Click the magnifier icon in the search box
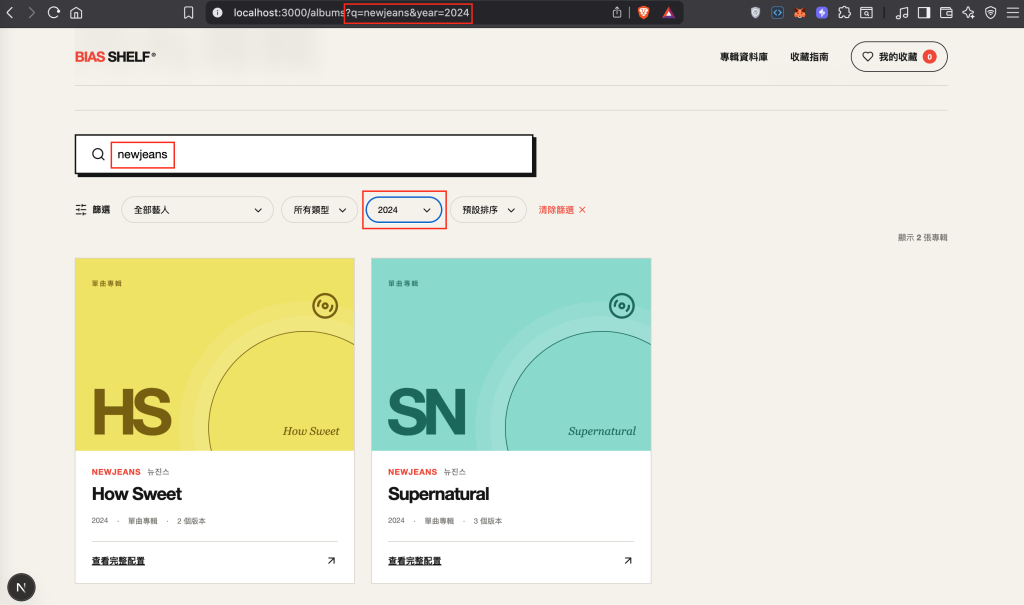 point(98,154)
